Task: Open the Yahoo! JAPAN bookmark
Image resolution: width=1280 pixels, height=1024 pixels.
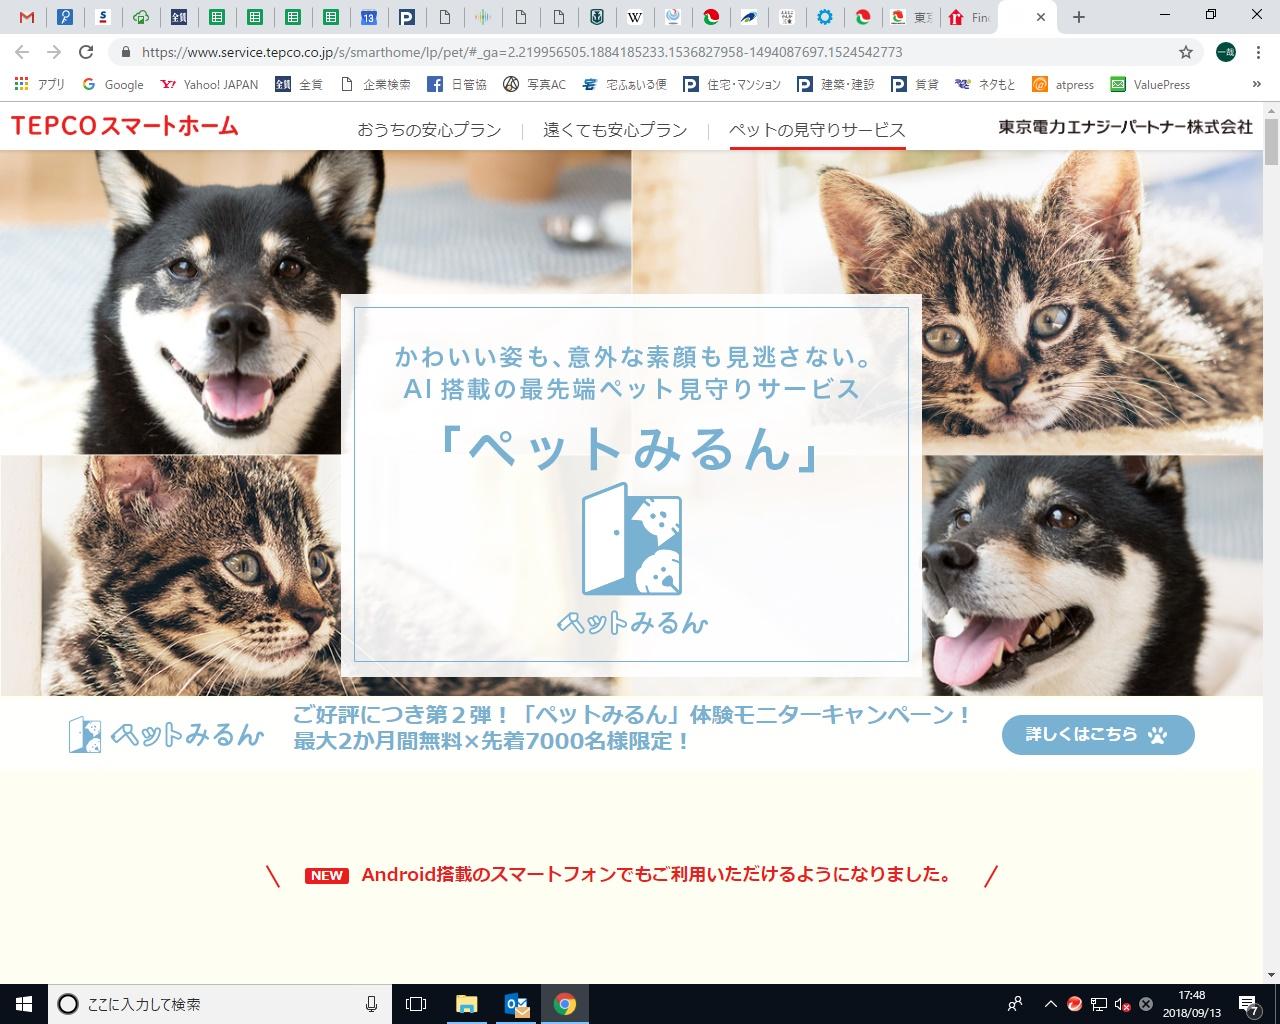Action: [209, 85]
